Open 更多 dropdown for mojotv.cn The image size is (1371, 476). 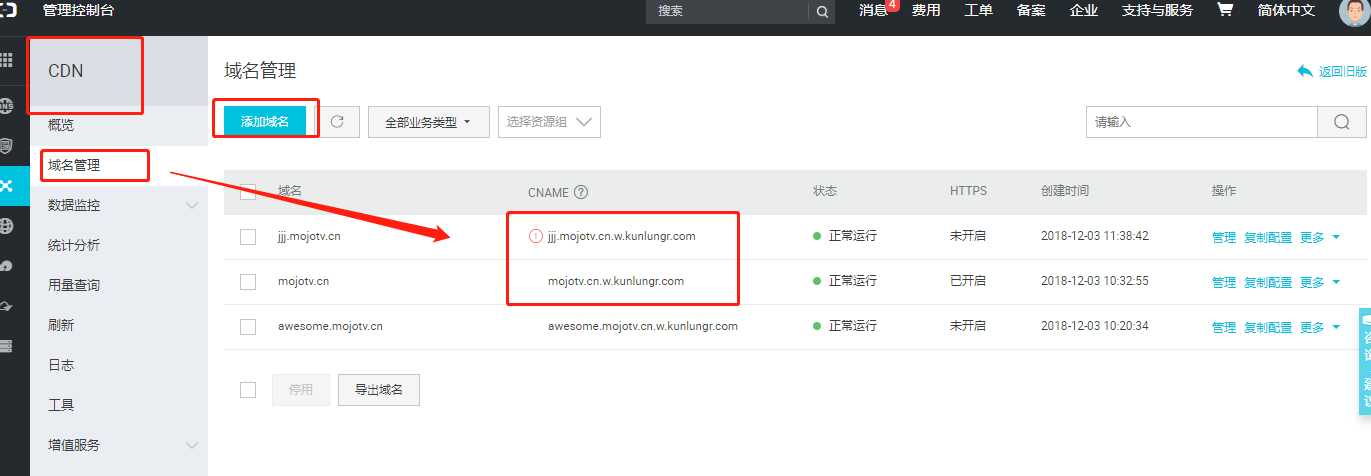(x=1319, y=282)
